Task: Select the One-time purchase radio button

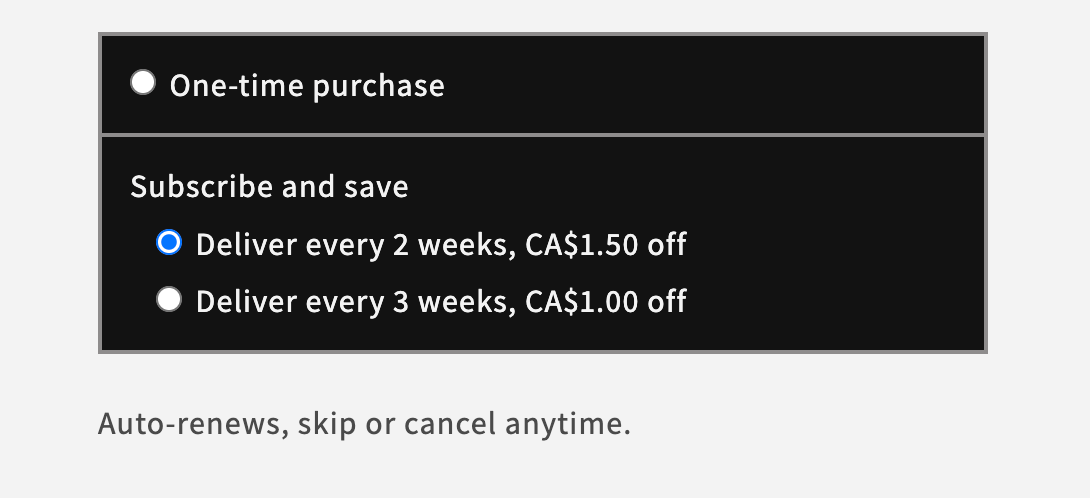Action: tap(143, 83)
